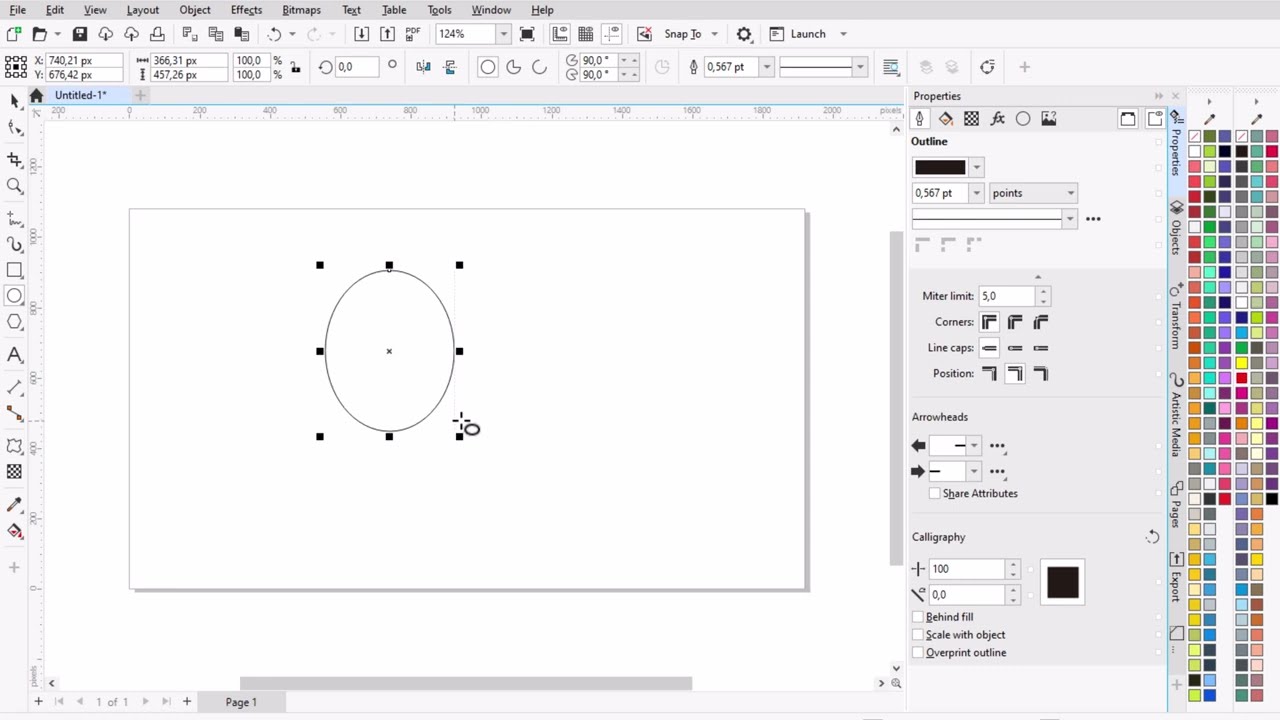Click the Print icon
This screenshot has width=1280, height=720.
tap(157, 34)
